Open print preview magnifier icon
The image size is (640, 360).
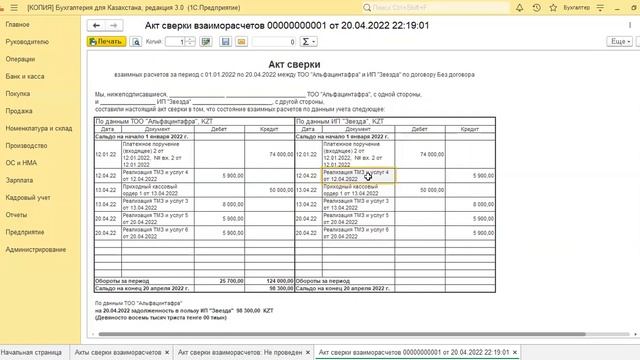tap(136, 42)
